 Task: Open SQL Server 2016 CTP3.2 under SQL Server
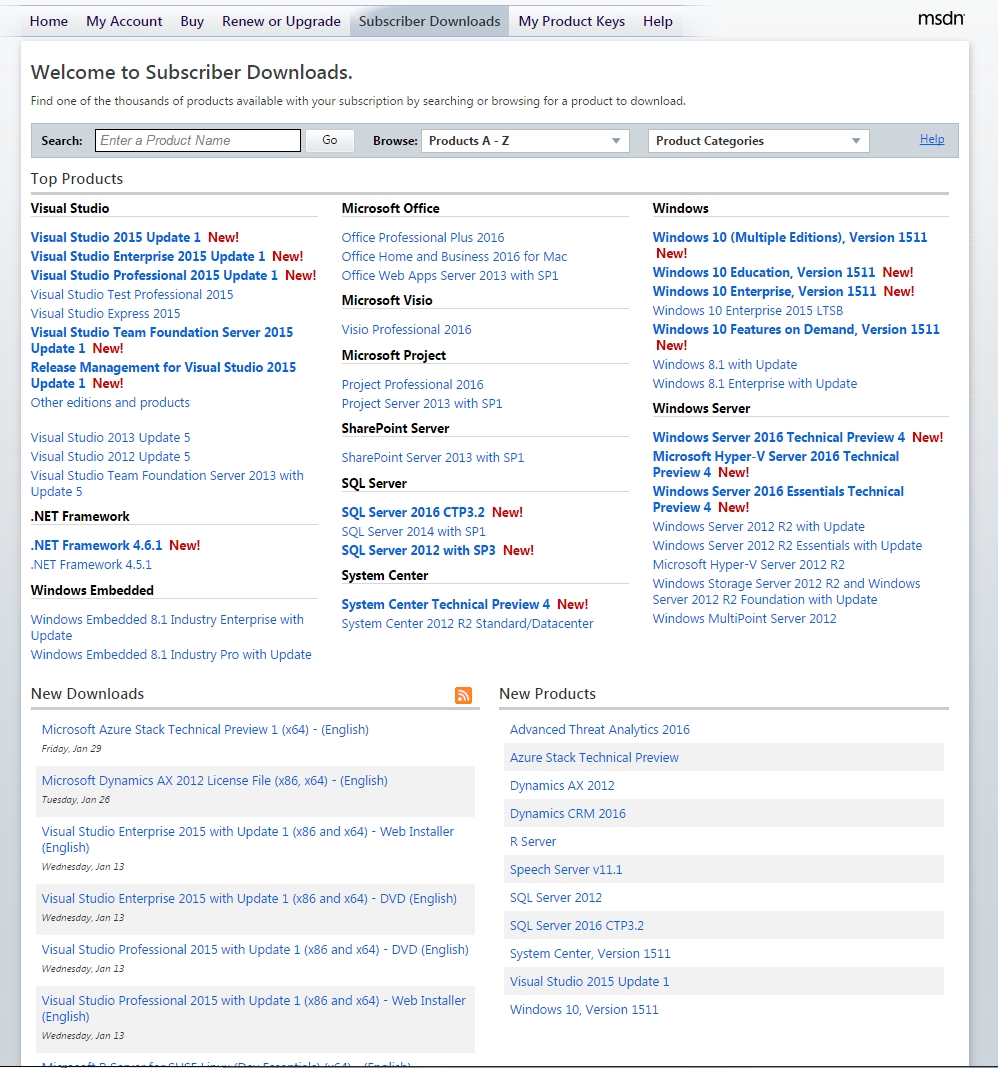413,512
